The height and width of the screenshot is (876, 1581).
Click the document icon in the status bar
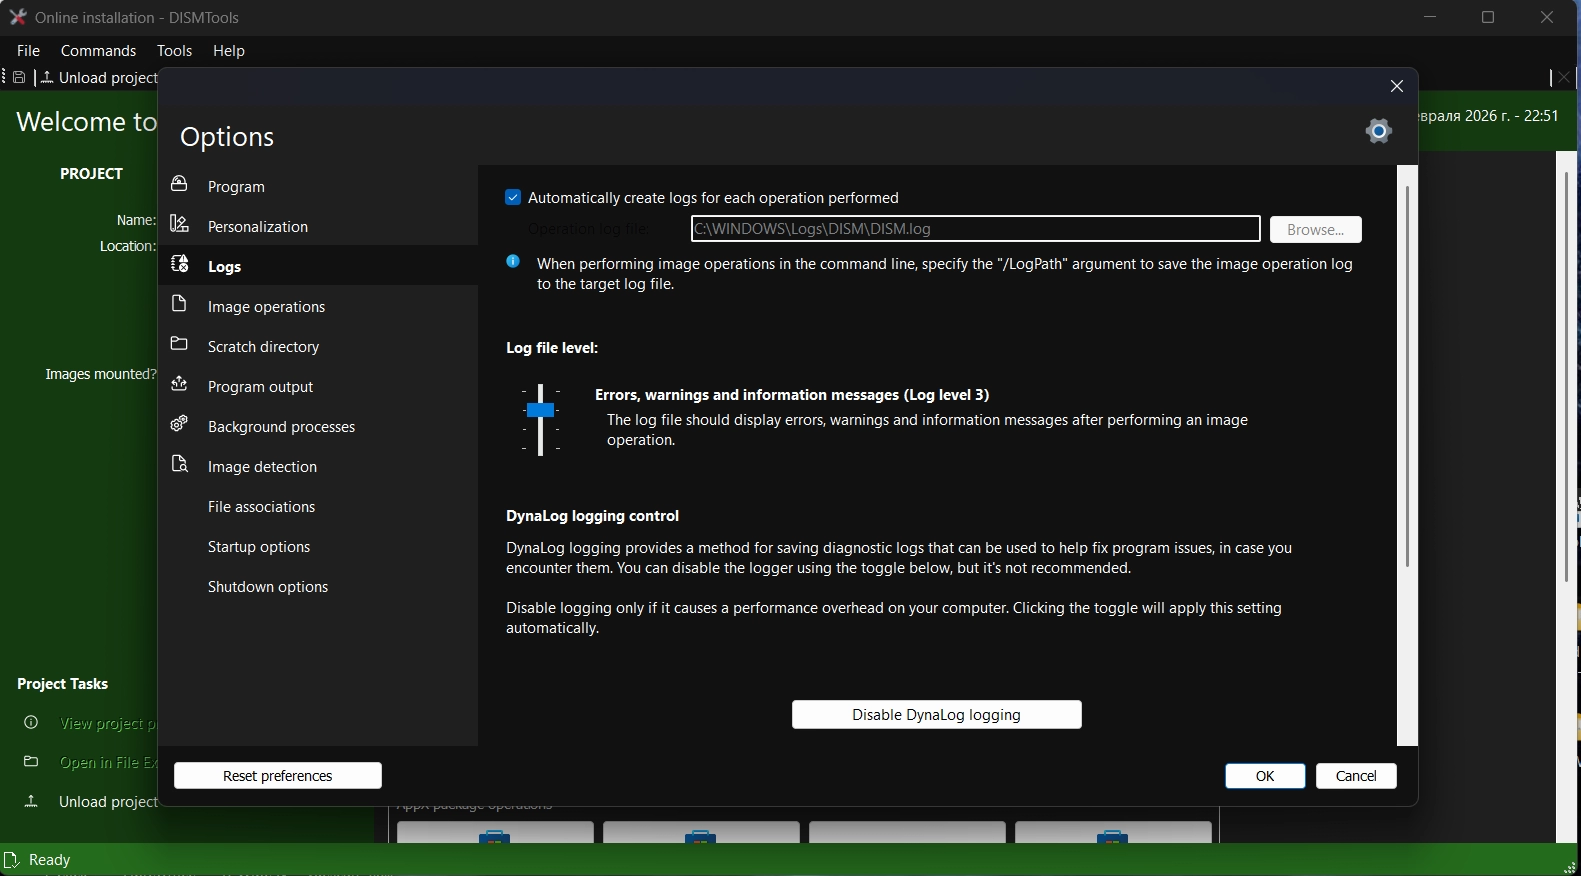(x=12, y=859)
